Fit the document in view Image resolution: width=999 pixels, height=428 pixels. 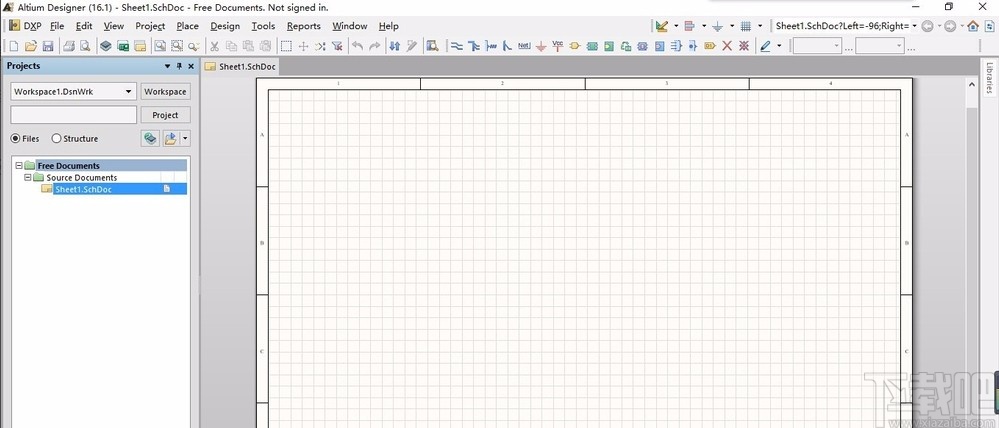[160, 46]
